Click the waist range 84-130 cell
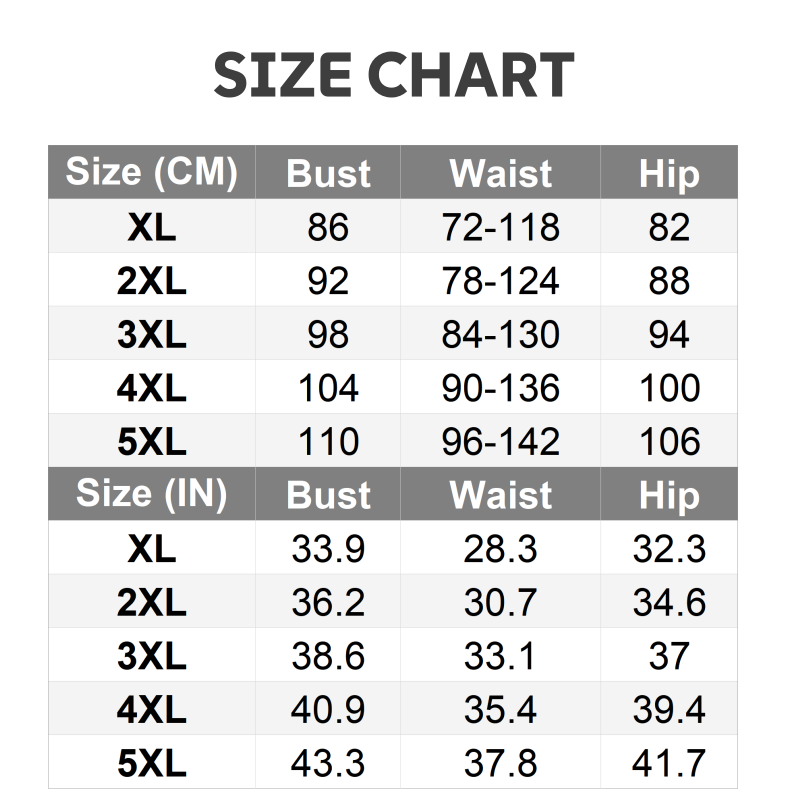The image size is (800, 800). (500, 334)
